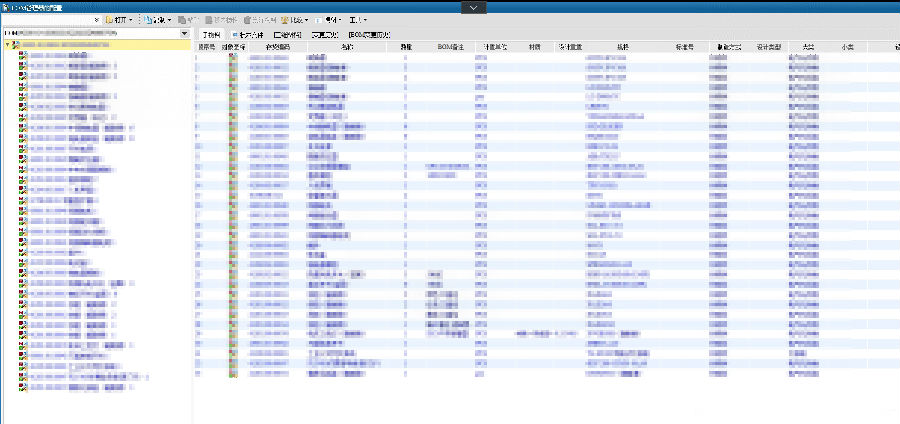This screenshot has height=424, width=900.
Task: Click the 标准号 column header
Action: click(x=684, y=47)
